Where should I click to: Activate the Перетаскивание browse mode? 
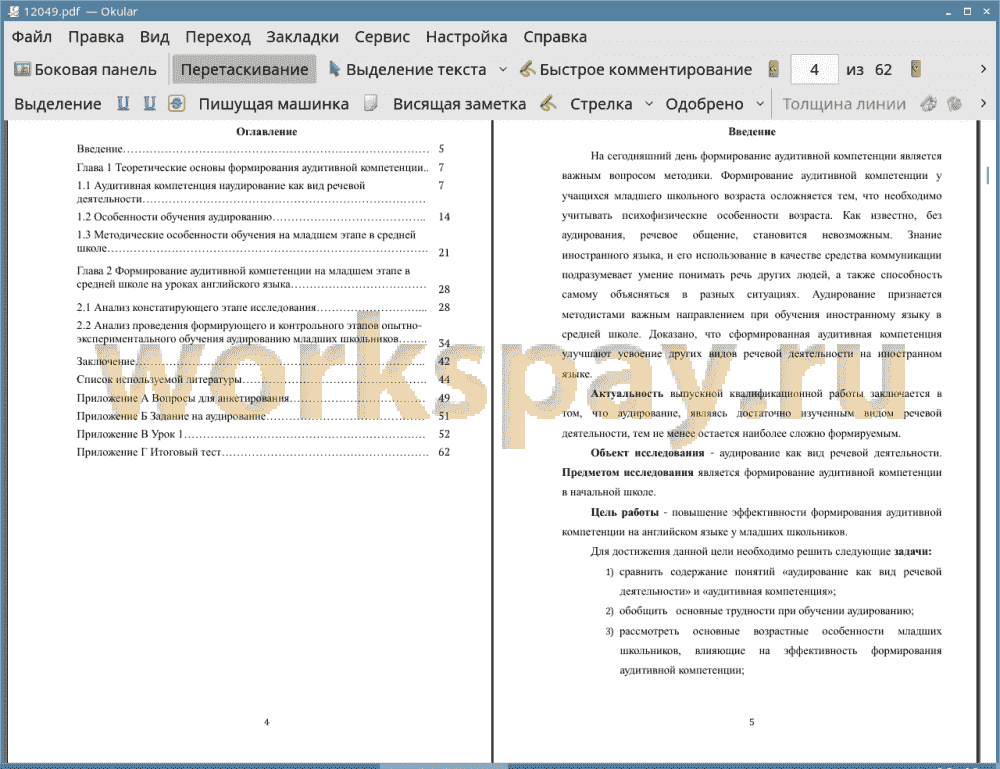244,70
